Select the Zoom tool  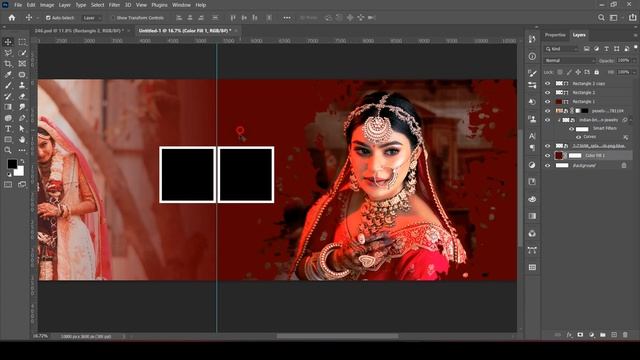click(x=8, y=150)
